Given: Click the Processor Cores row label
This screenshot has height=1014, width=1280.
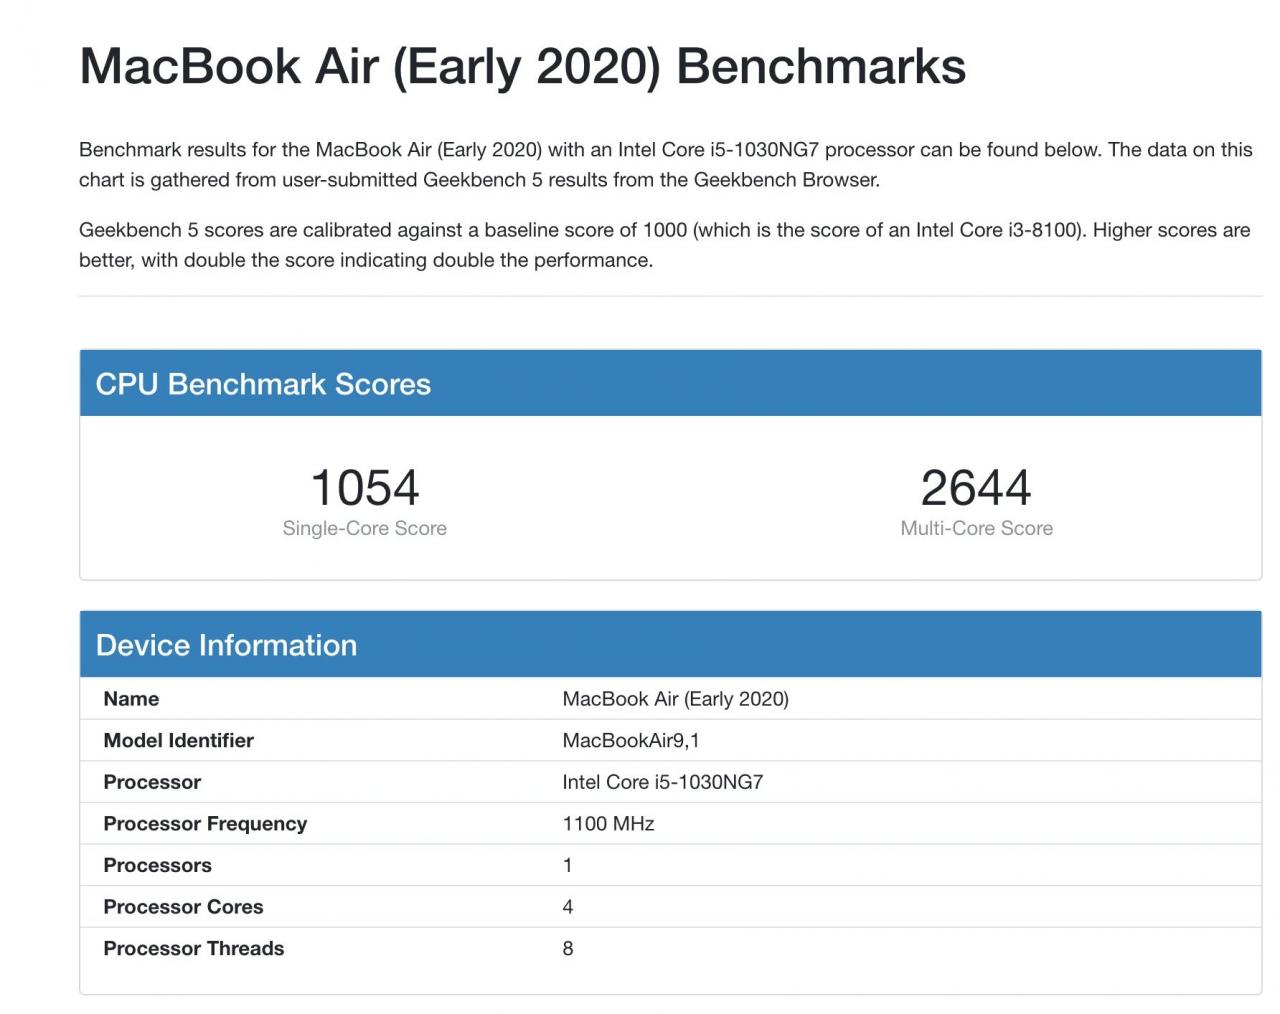Looking at the screenshot, I should point(183,907).
